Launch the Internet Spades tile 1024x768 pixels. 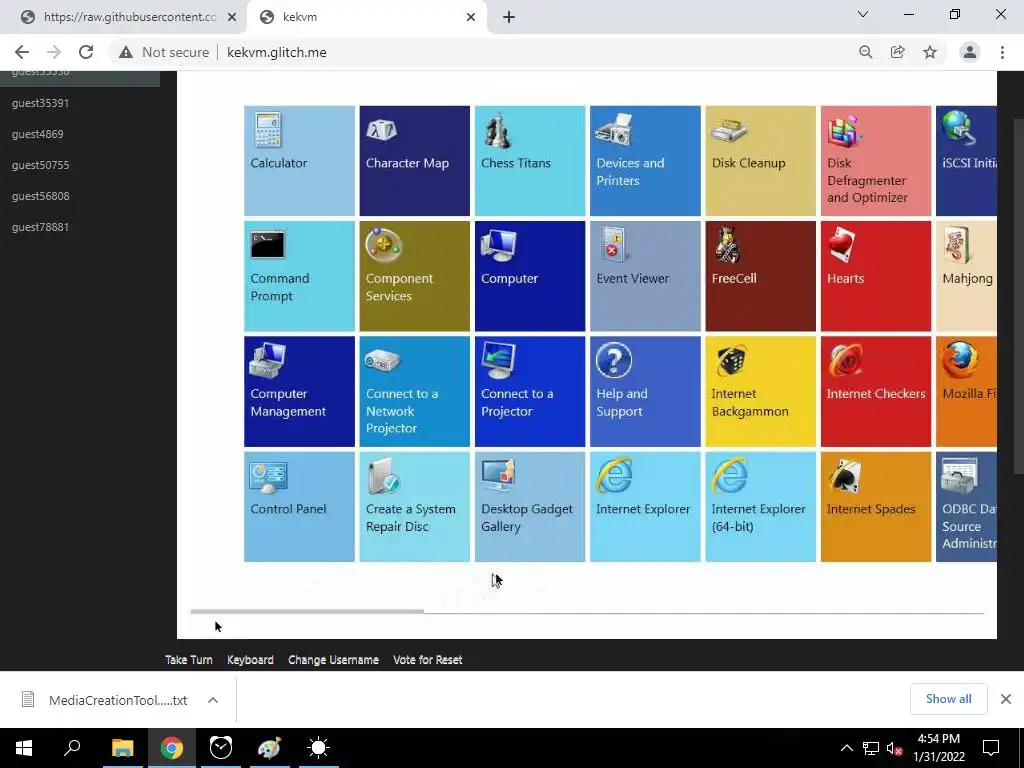(x=876, y=507)
